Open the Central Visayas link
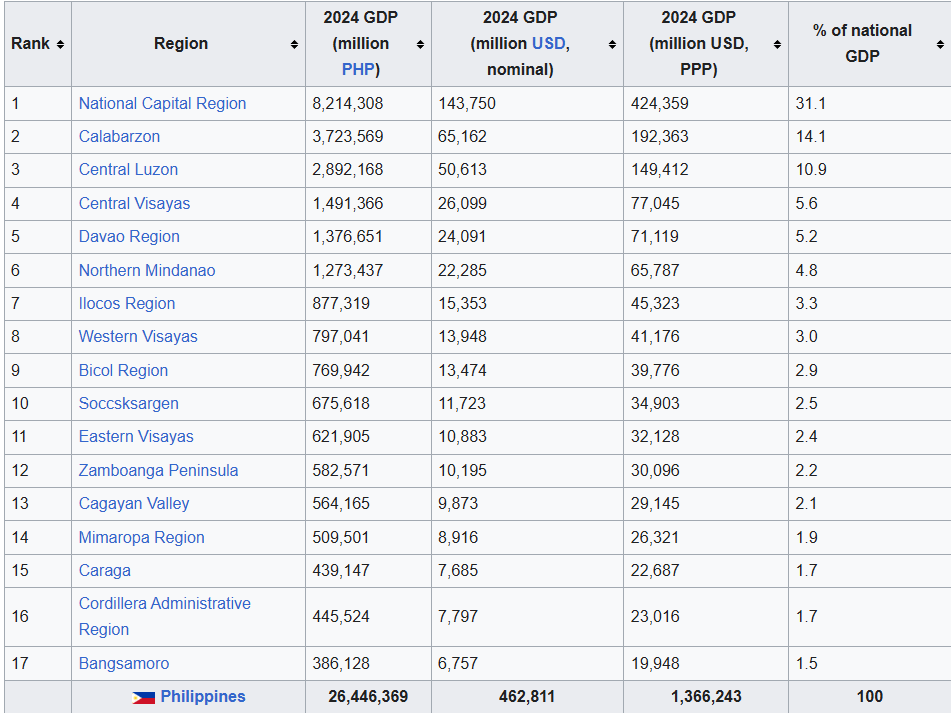The image size is (951, 713). click(135, 204)
